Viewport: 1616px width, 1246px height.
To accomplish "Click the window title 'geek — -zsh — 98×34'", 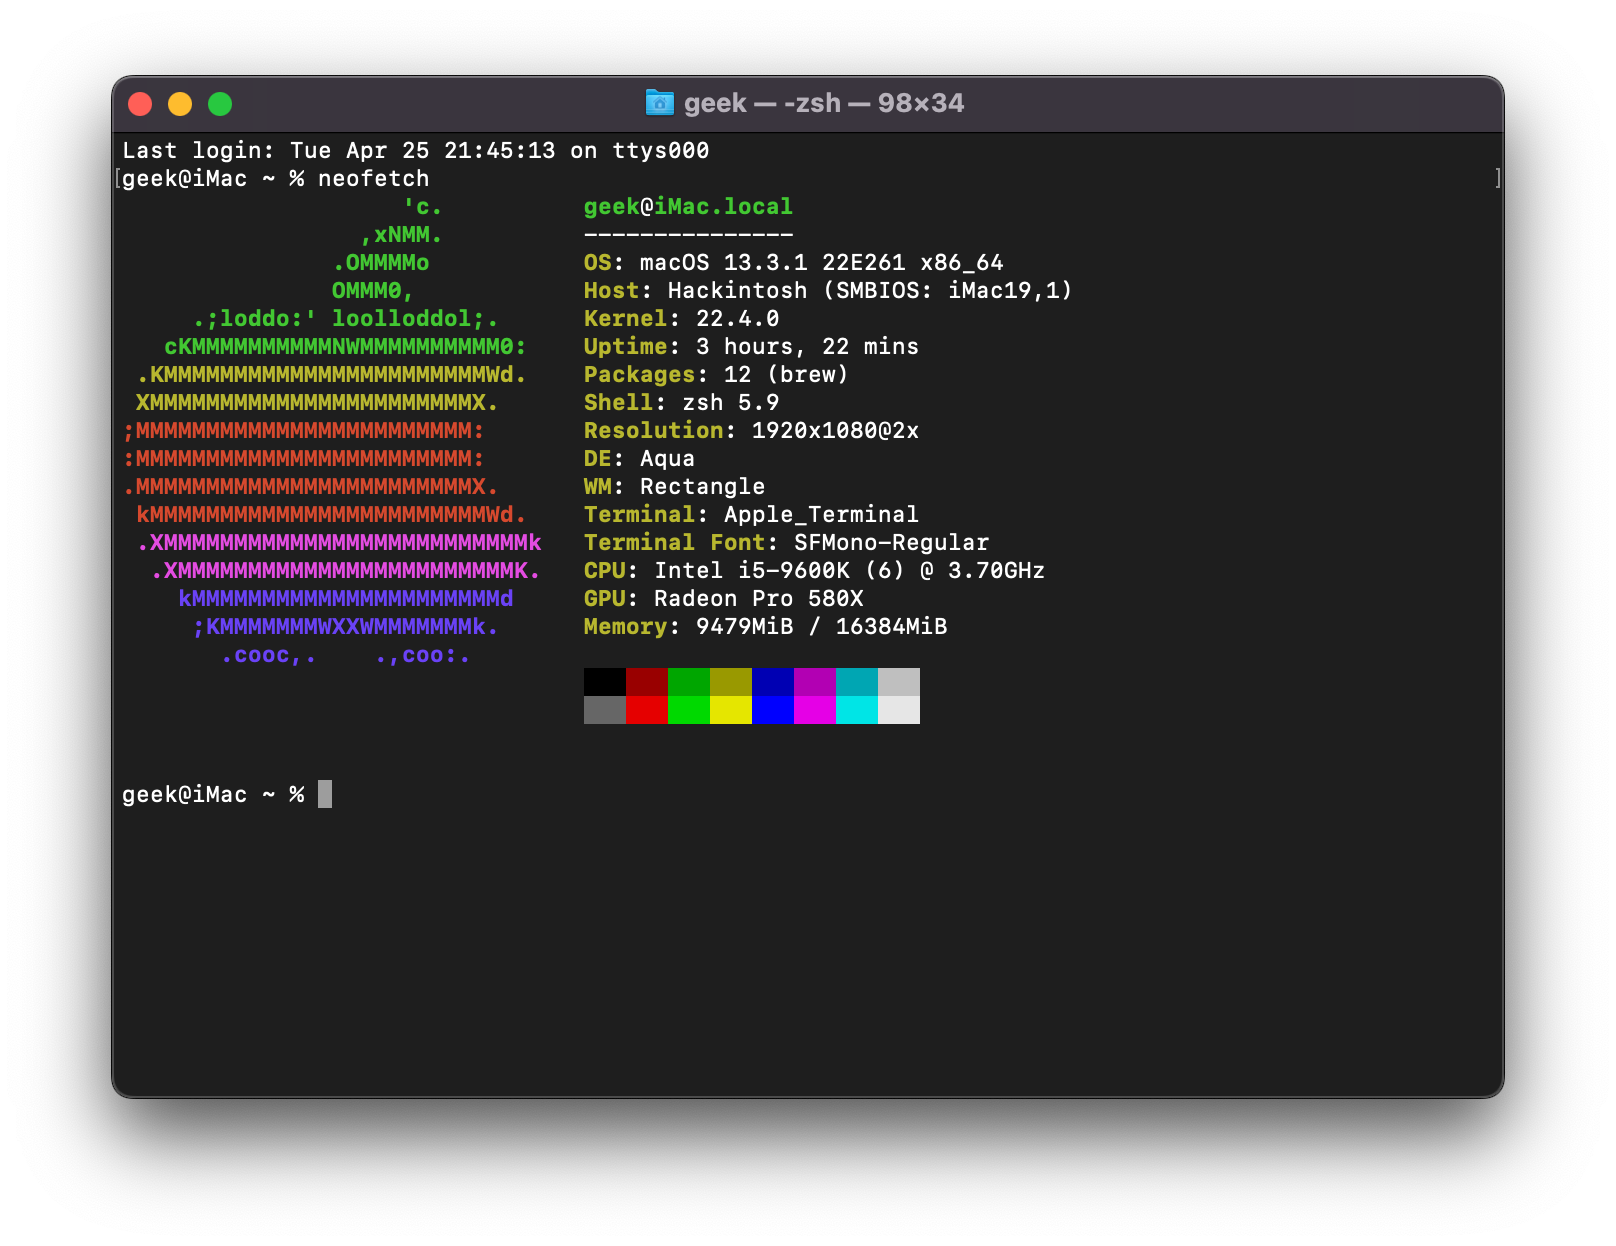I will tap(823, 103).
